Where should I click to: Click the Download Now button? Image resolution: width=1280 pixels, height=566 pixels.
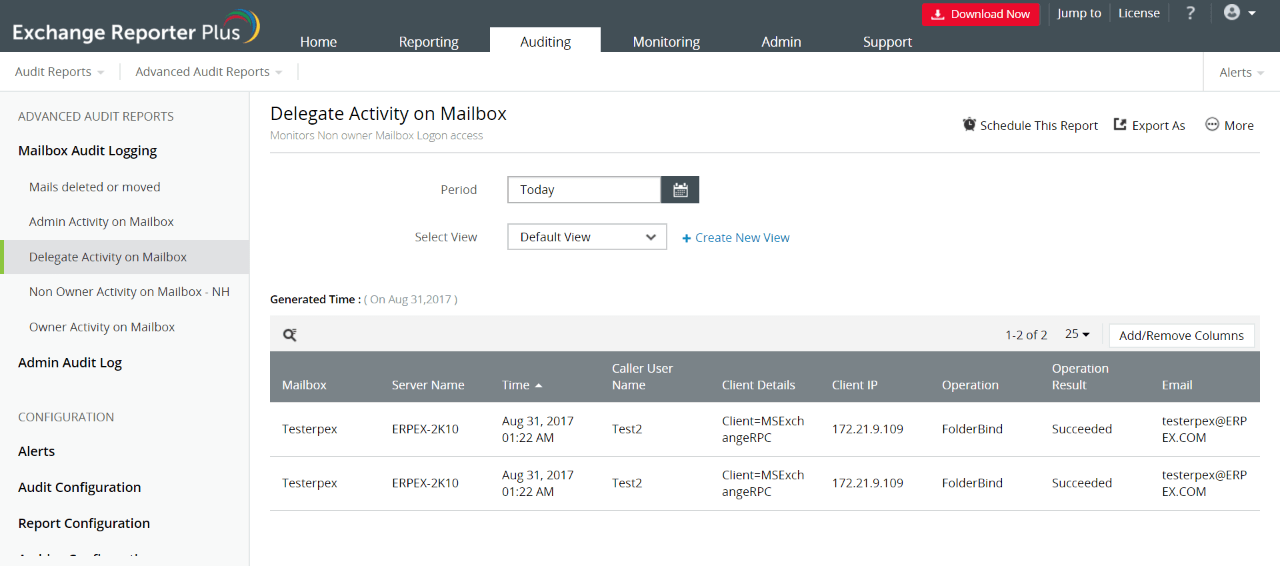[980, 14]
